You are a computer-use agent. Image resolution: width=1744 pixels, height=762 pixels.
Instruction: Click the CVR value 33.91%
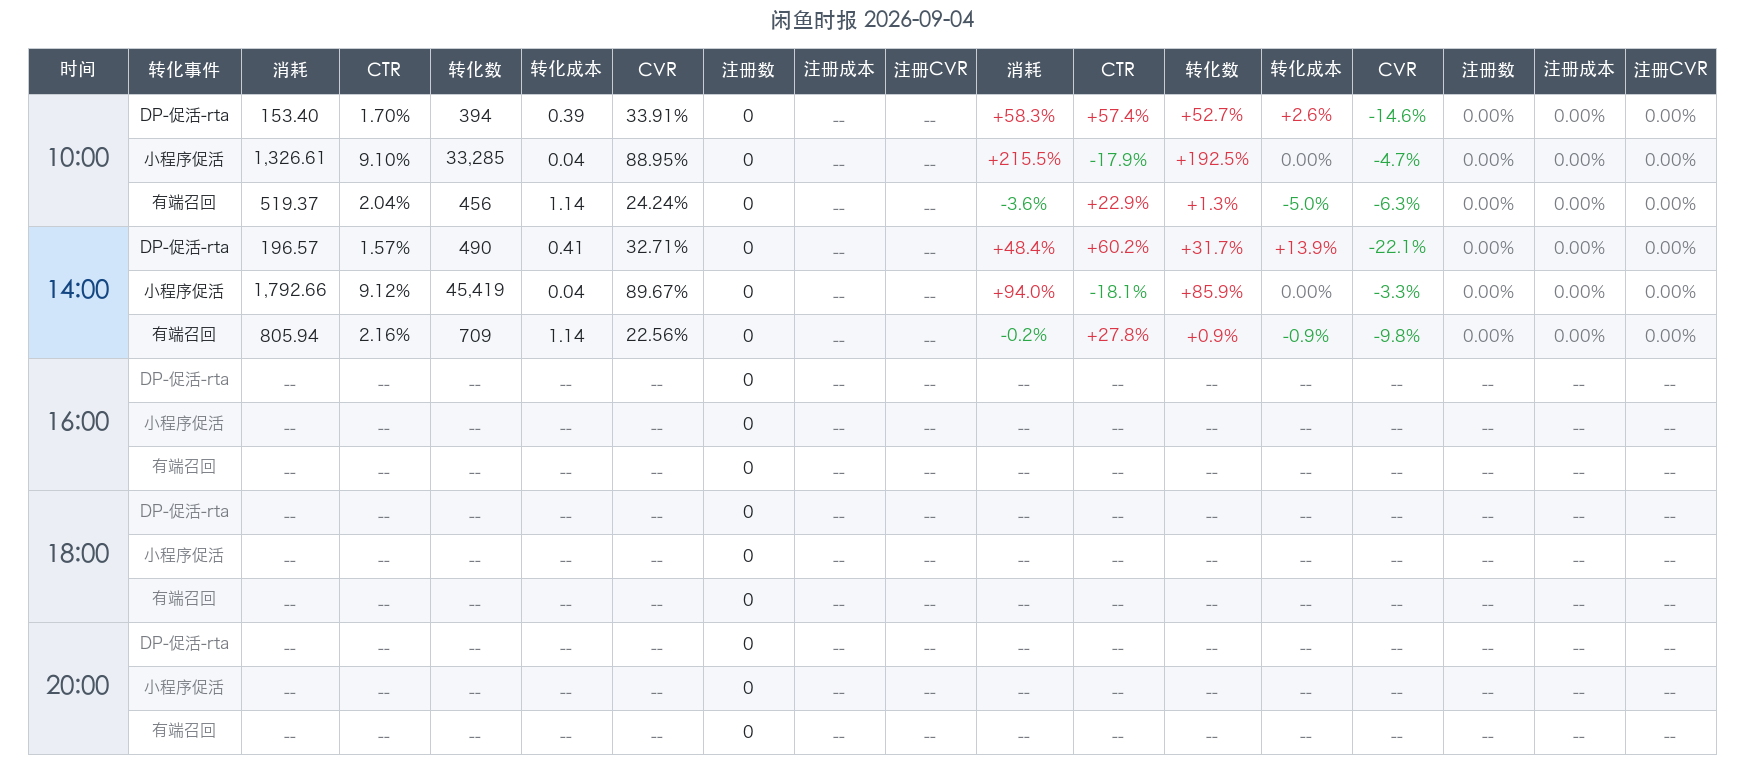coord(657,116)
